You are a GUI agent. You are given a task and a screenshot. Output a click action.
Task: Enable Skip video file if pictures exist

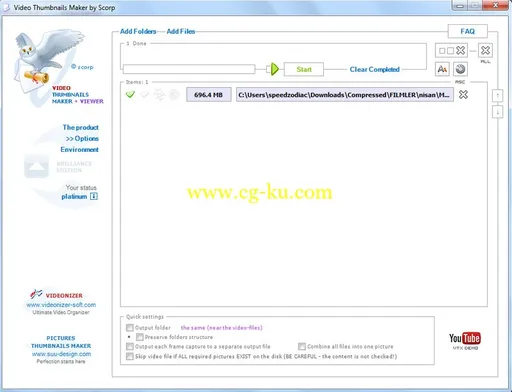point(130,356)
